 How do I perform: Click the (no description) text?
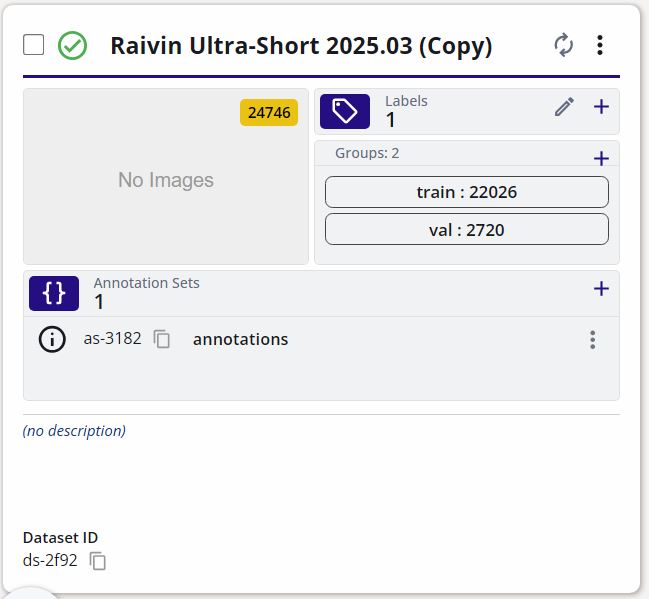click(x=75, y=431)
